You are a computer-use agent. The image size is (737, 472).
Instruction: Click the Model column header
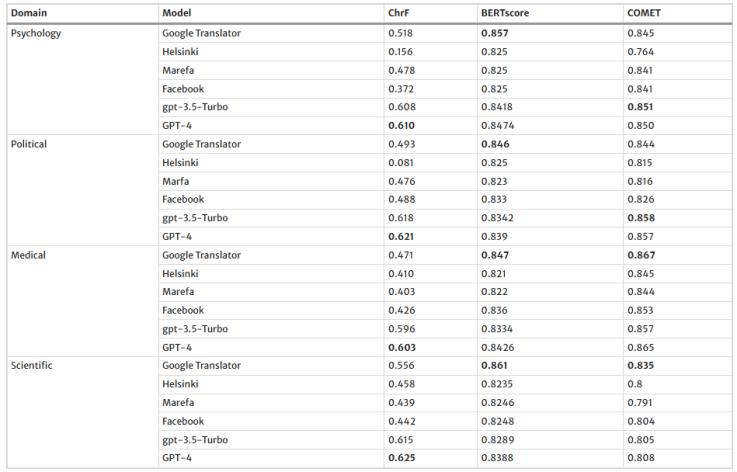pyautogui.click(x=176, y=13)
